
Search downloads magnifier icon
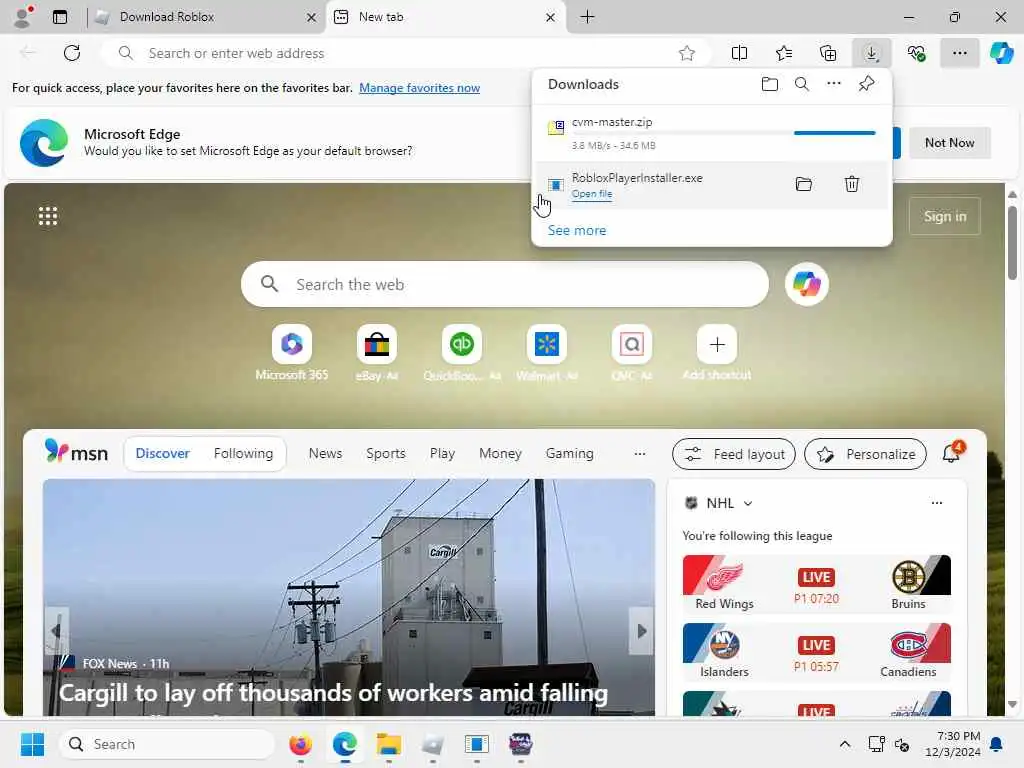801,84
